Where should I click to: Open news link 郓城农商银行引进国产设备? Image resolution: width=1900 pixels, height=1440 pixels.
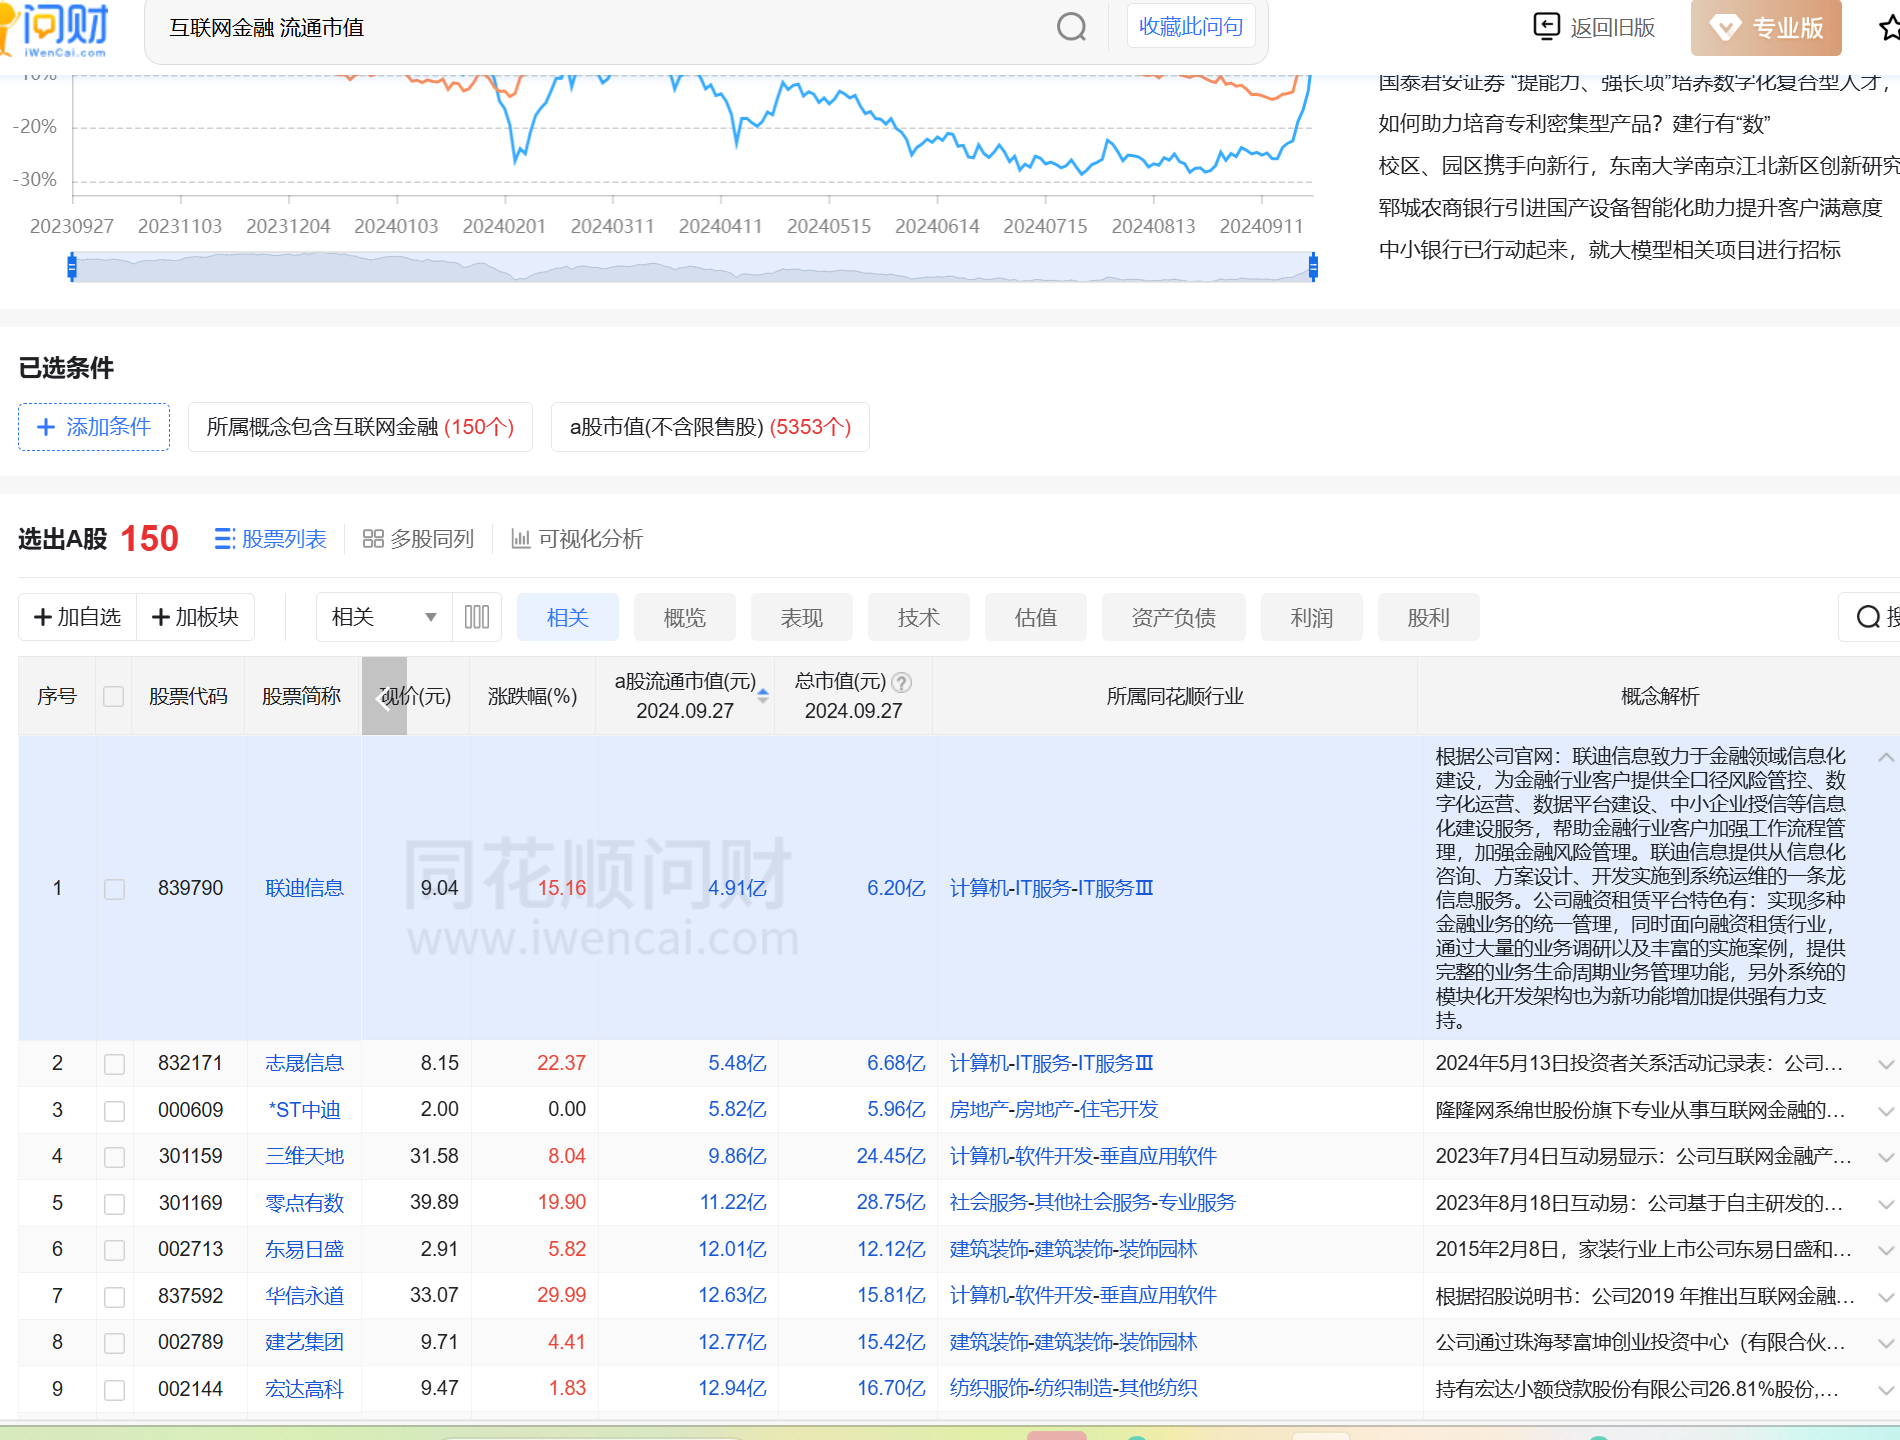[x=1630, y=208]
